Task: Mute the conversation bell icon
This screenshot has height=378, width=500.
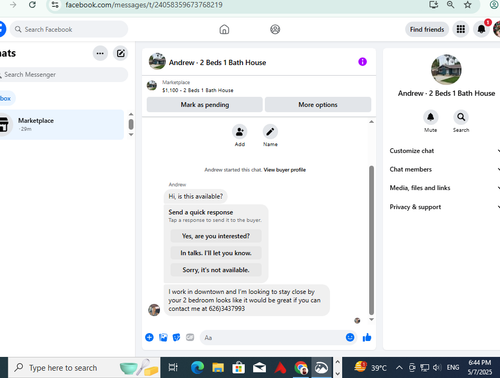Action: 430,117
